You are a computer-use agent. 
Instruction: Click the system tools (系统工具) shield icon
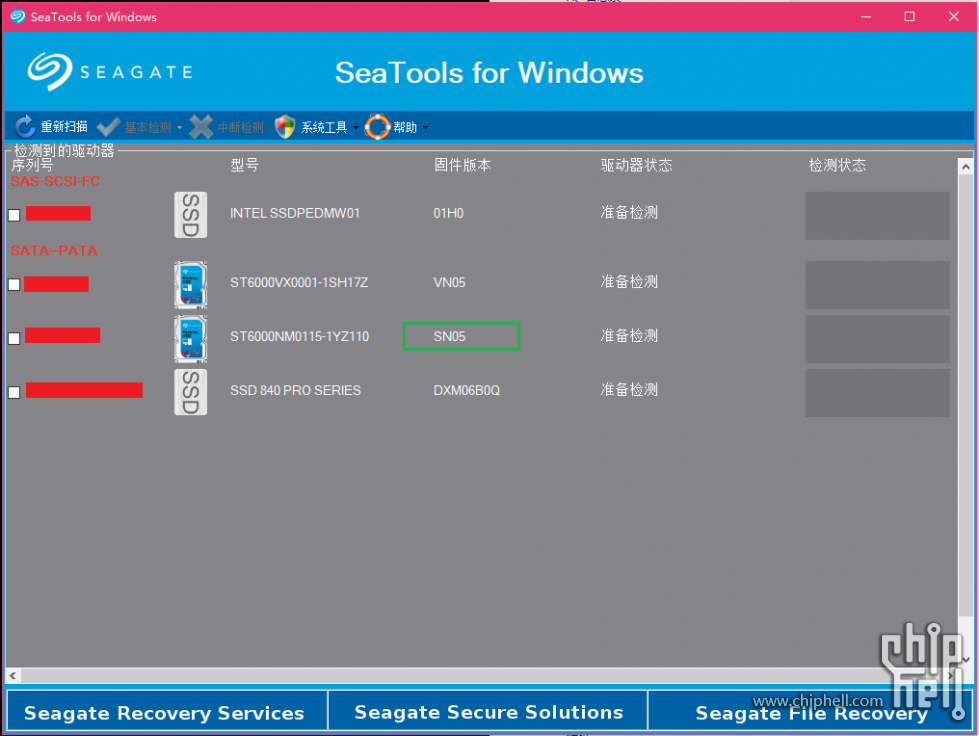coord(285,127)
